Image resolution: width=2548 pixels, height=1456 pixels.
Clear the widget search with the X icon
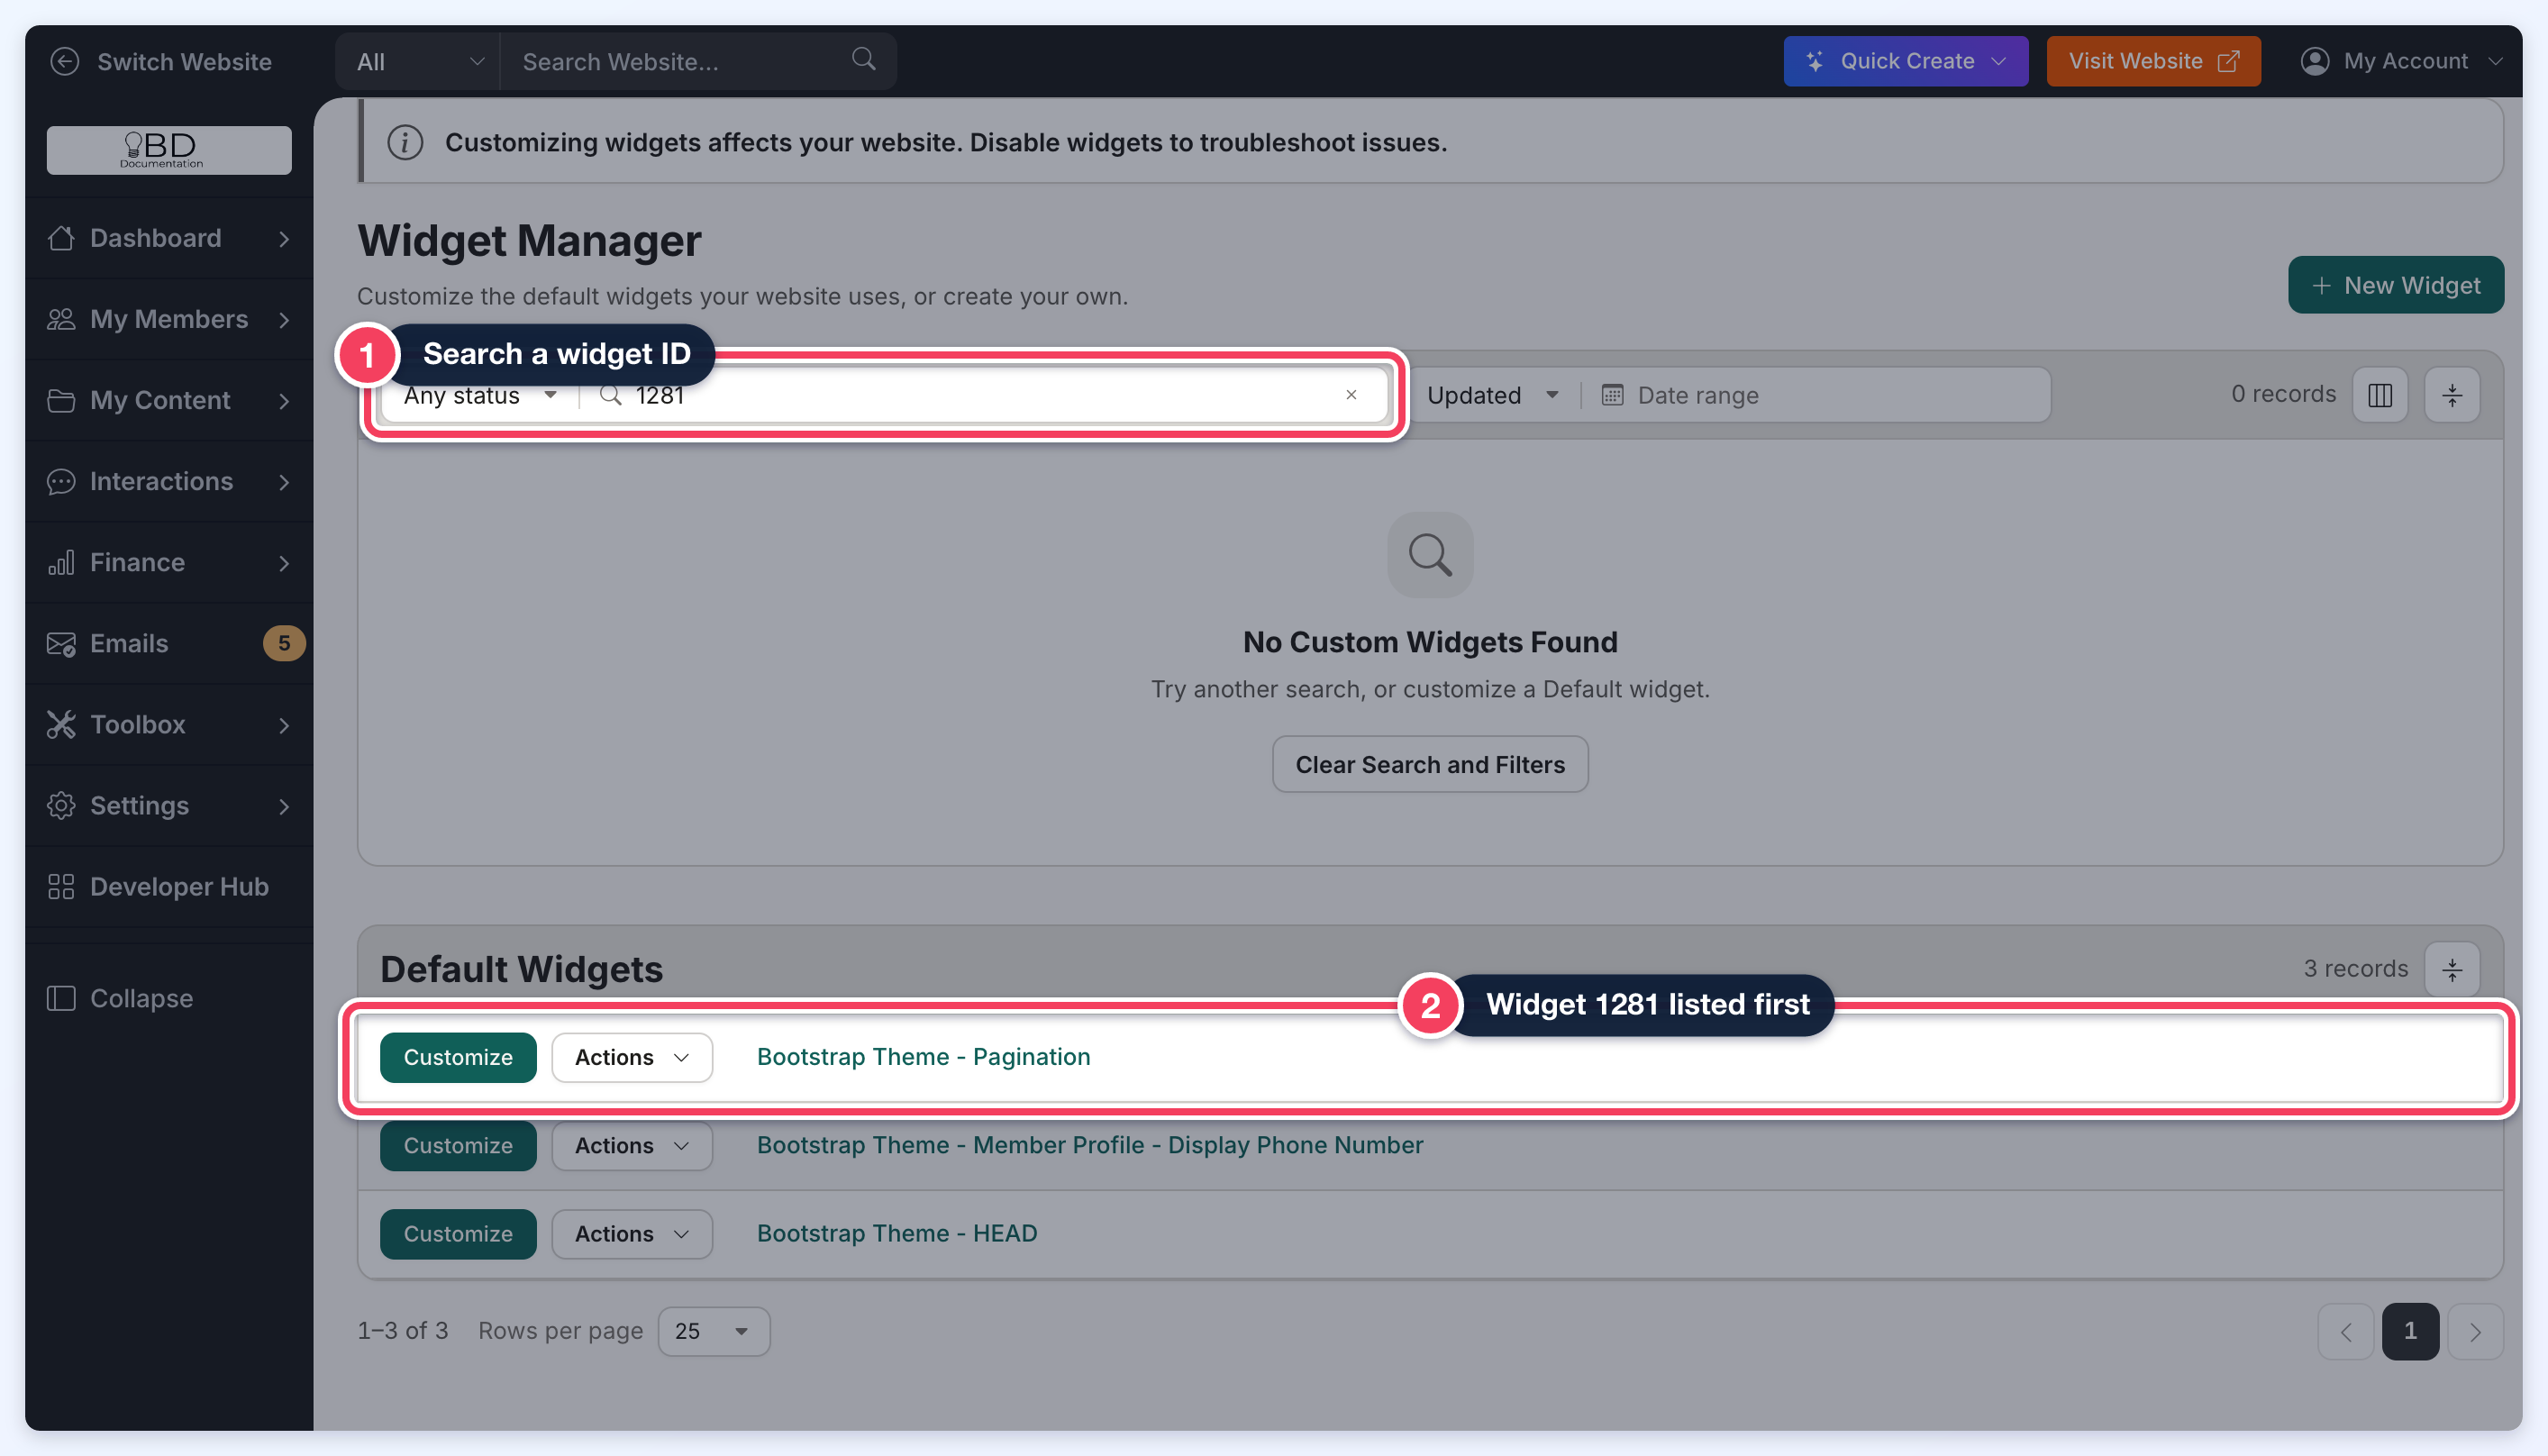click(x=1351, y=395)
